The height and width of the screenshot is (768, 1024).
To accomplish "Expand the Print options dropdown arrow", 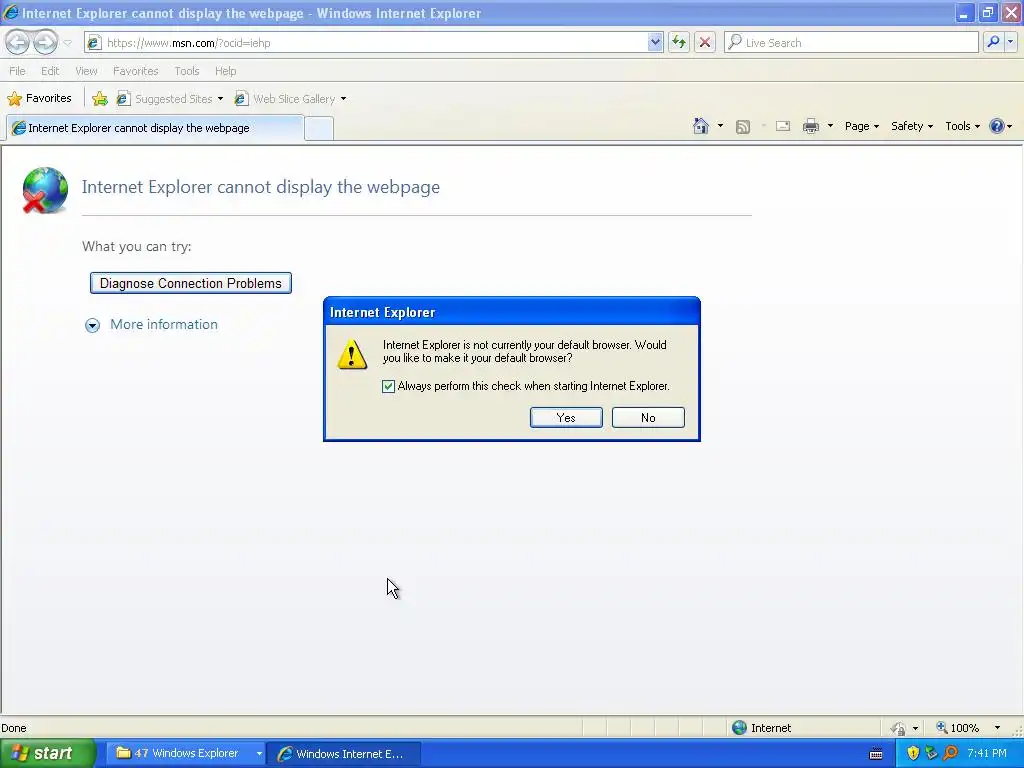I will click(830, 126).
